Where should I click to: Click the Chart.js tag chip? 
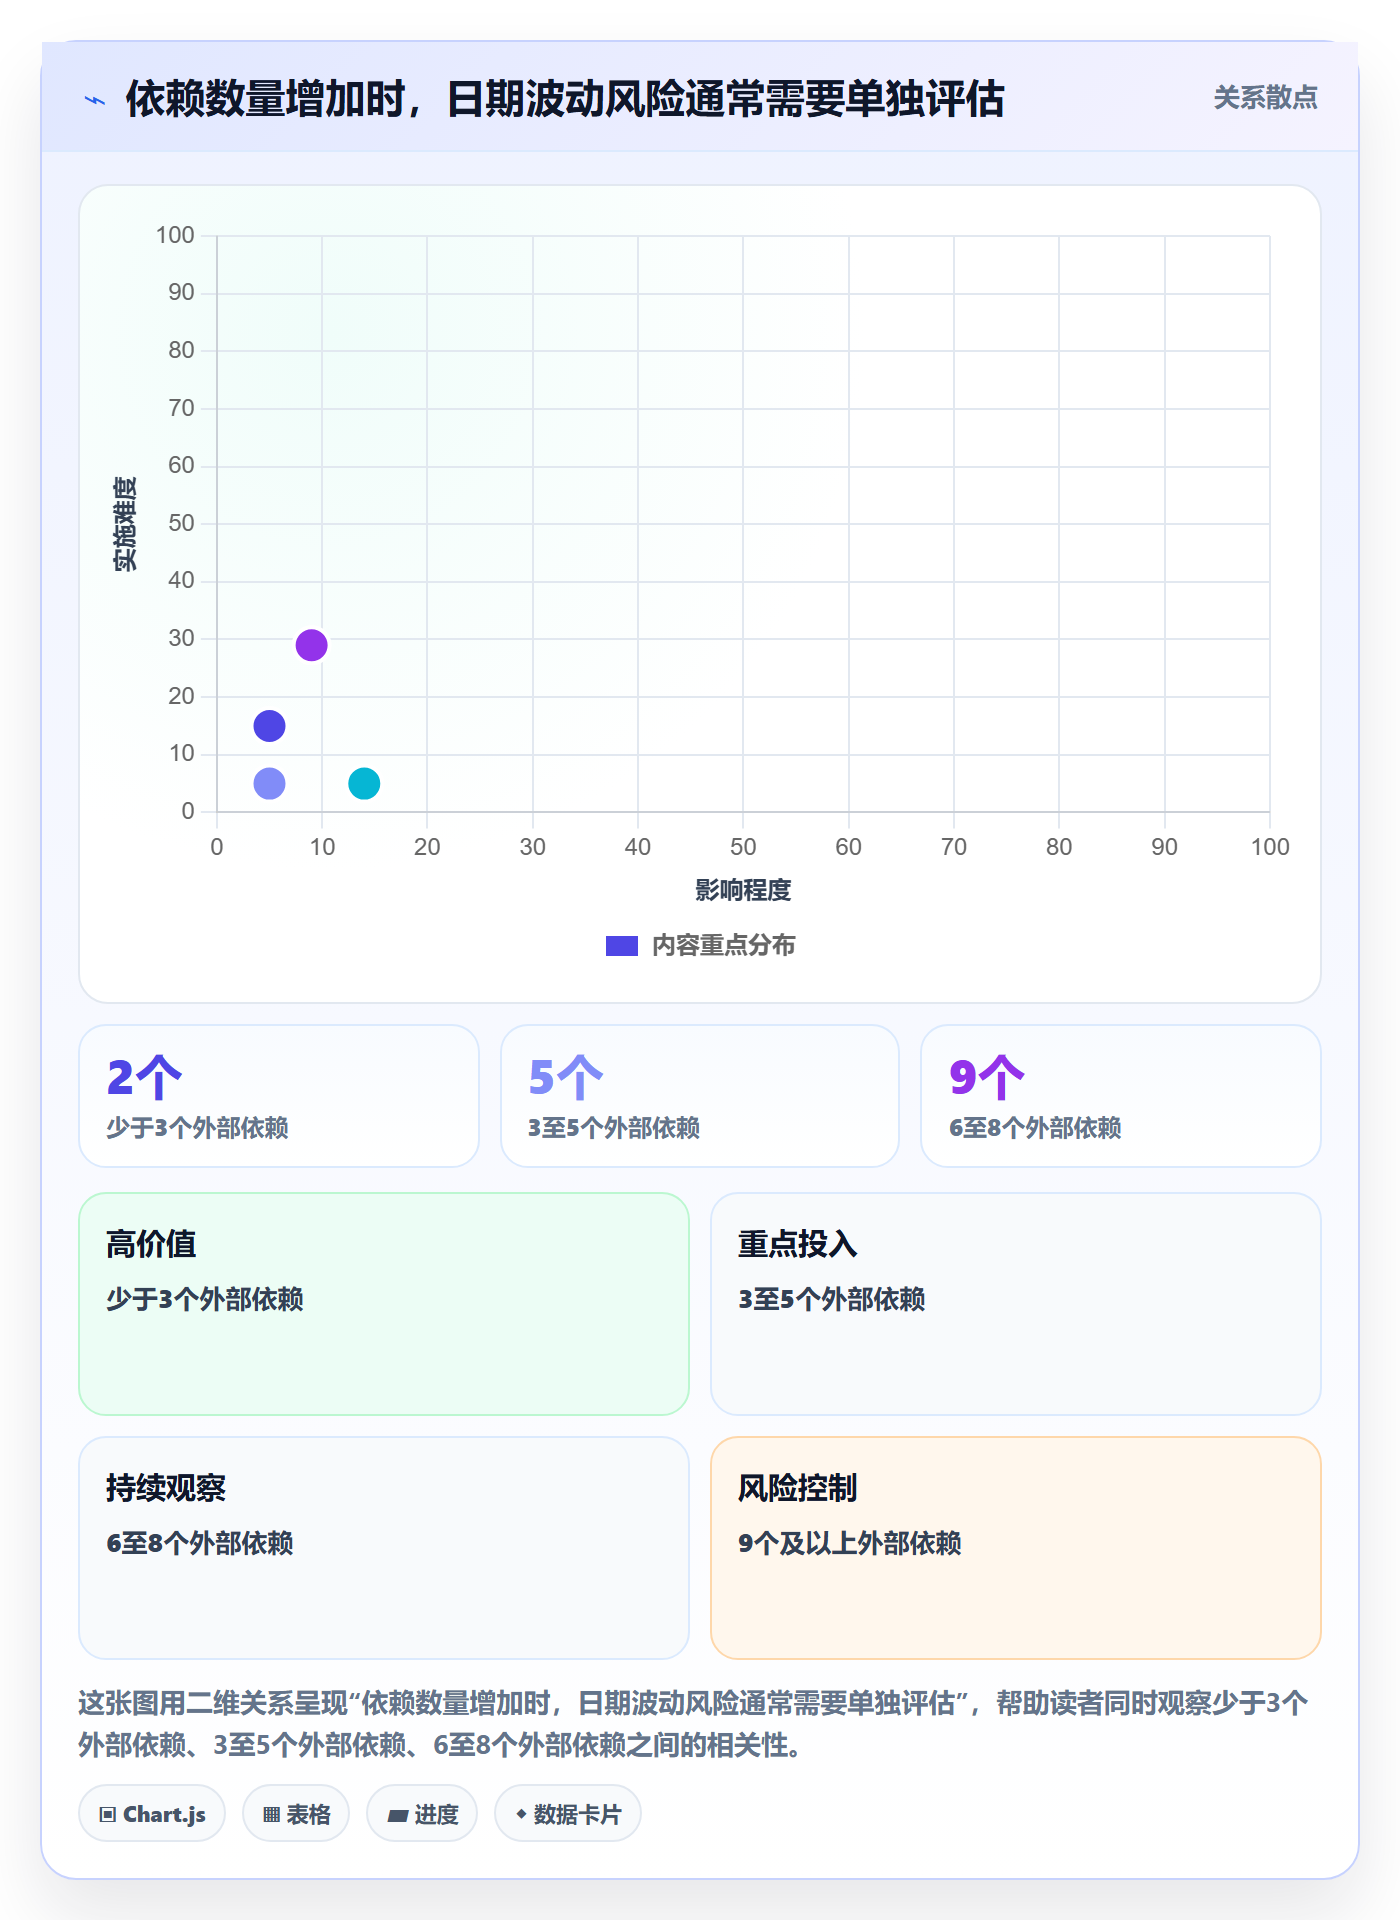(x=152, y=1814)
